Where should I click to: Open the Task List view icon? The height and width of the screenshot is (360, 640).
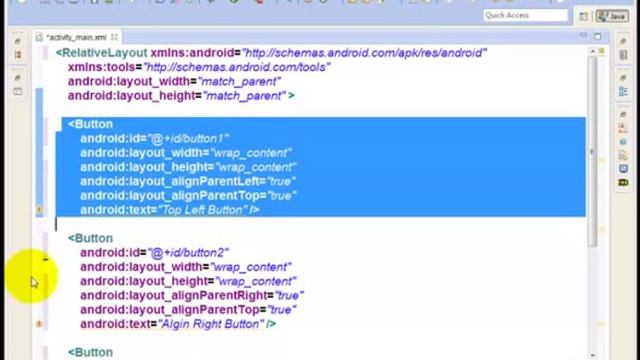623,54
